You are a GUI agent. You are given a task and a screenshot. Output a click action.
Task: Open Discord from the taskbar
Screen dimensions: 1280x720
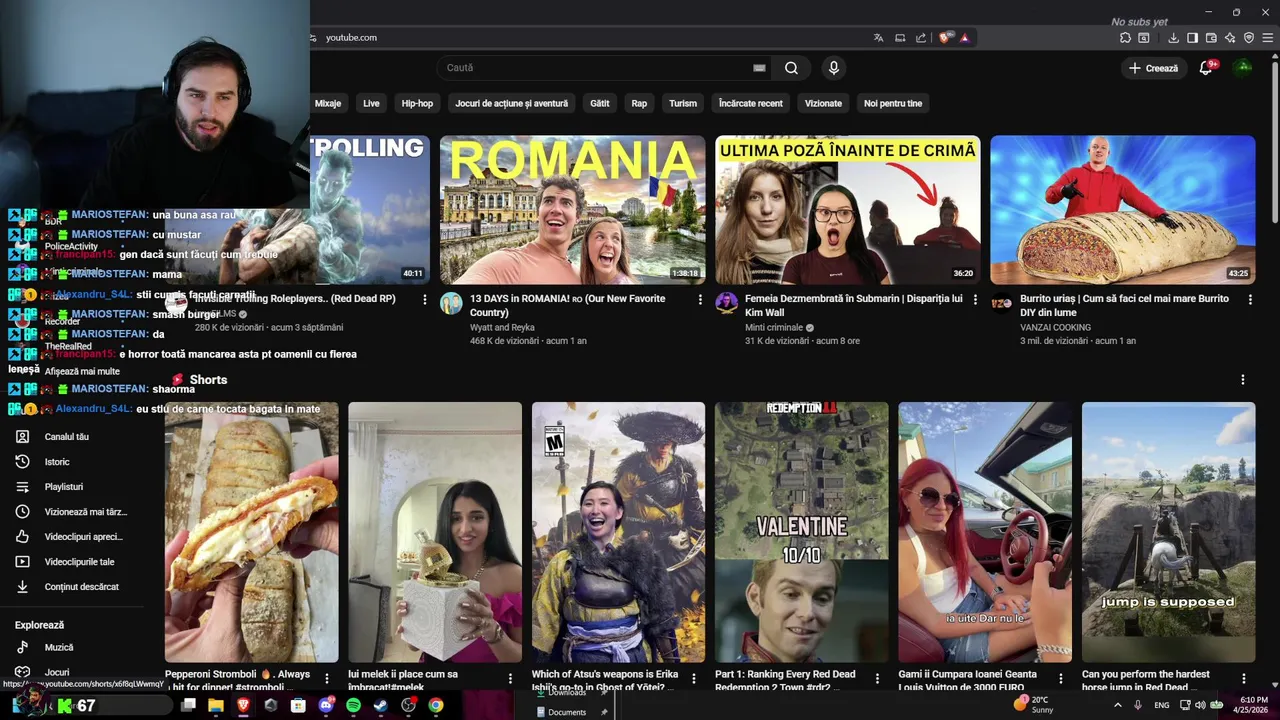click(325, 705)
